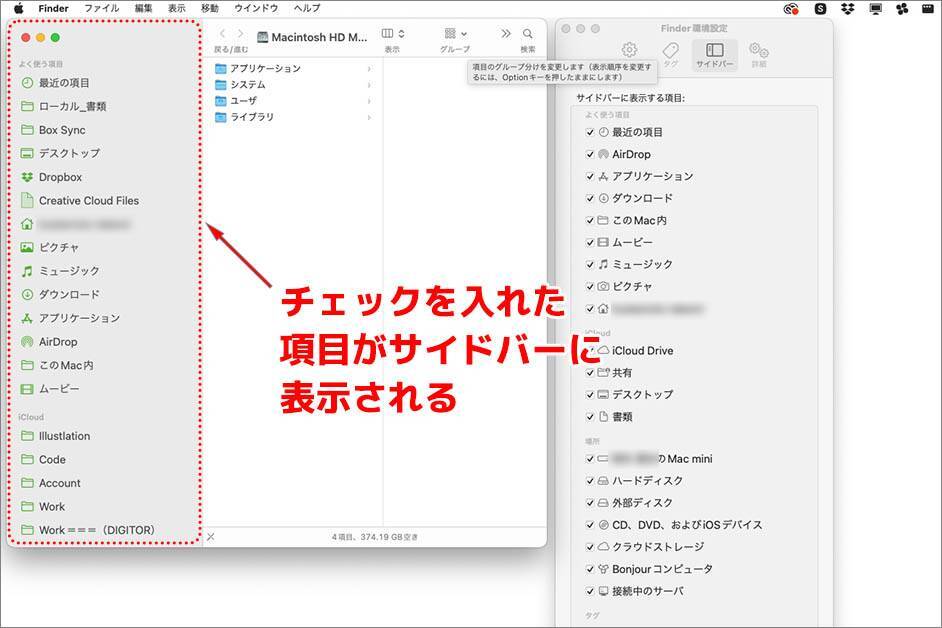Open the 表示 view mode dropdown
The height and width of the screenshot is (628, 942).
tap(393, 34)
